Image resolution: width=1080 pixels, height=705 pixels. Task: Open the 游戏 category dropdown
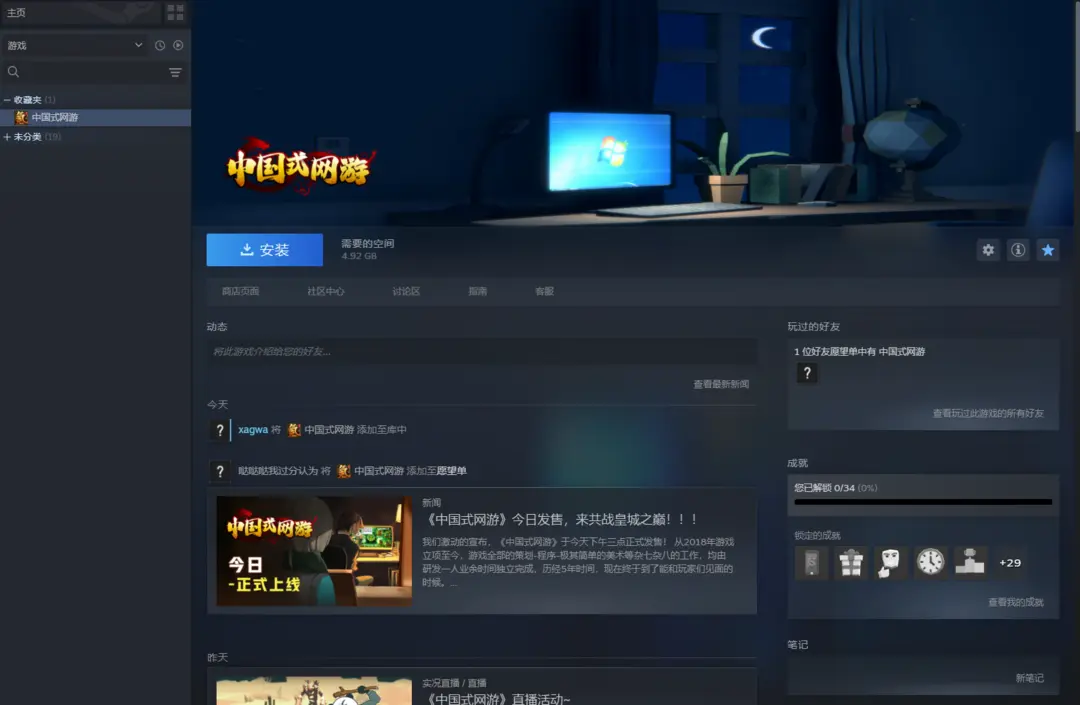coord(74,45)
